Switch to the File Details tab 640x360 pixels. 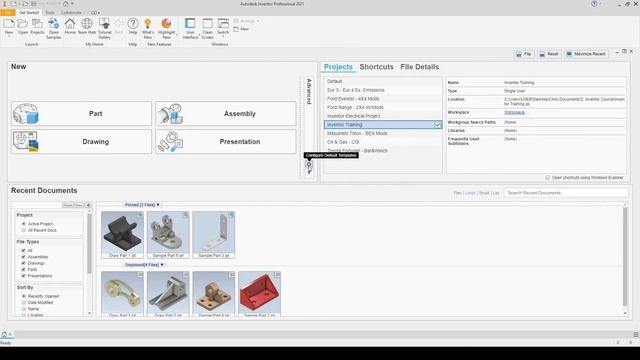point(420,67)
